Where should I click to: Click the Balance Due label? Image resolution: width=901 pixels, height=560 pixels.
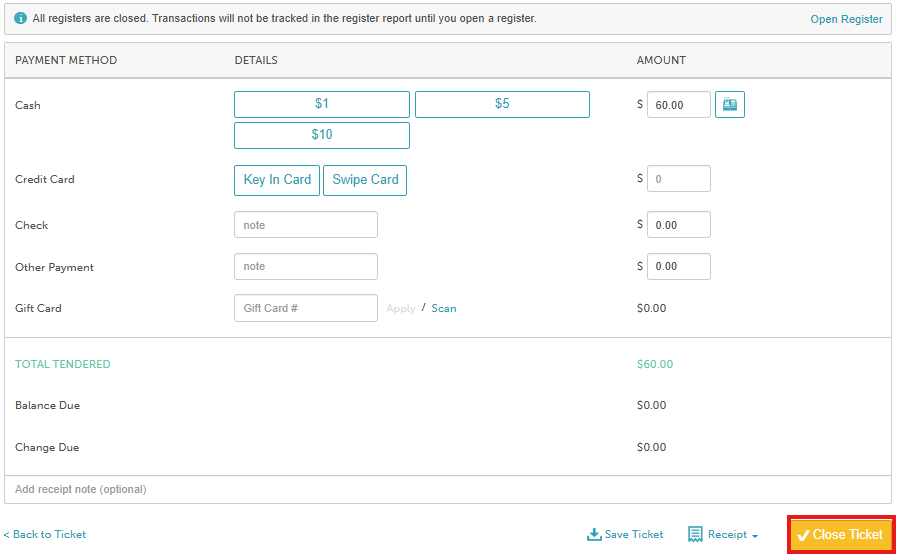point(47,405)
